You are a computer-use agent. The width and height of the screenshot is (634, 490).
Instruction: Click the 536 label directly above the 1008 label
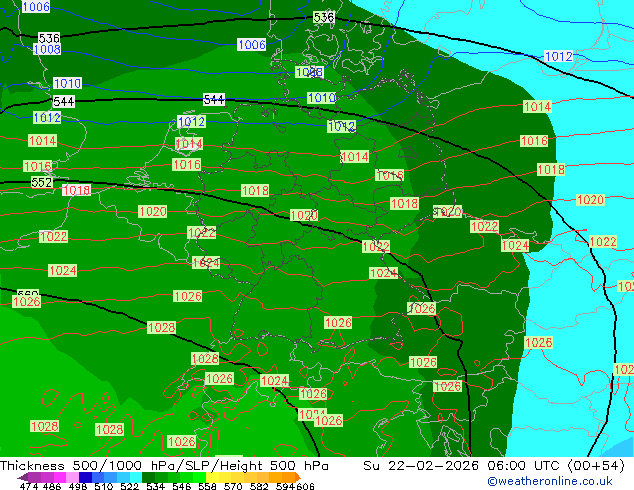click(x=49, y=38)
